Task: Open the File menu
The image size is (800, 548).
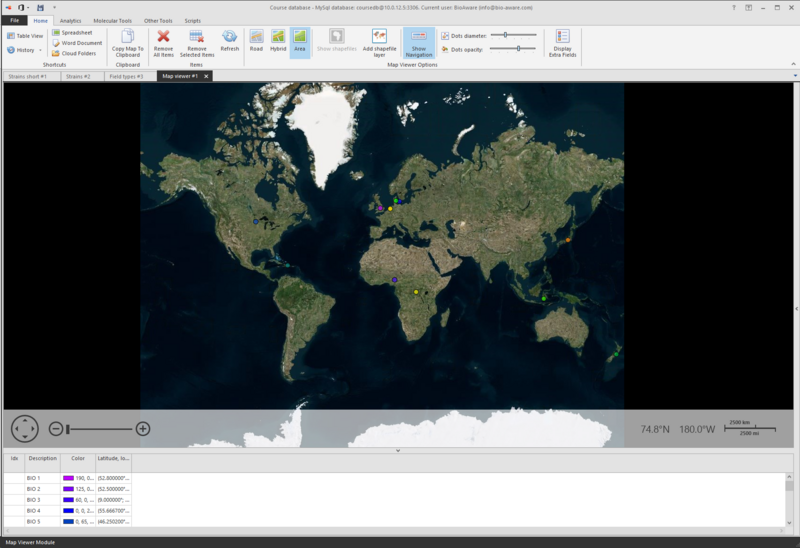Action: (15, 20)
